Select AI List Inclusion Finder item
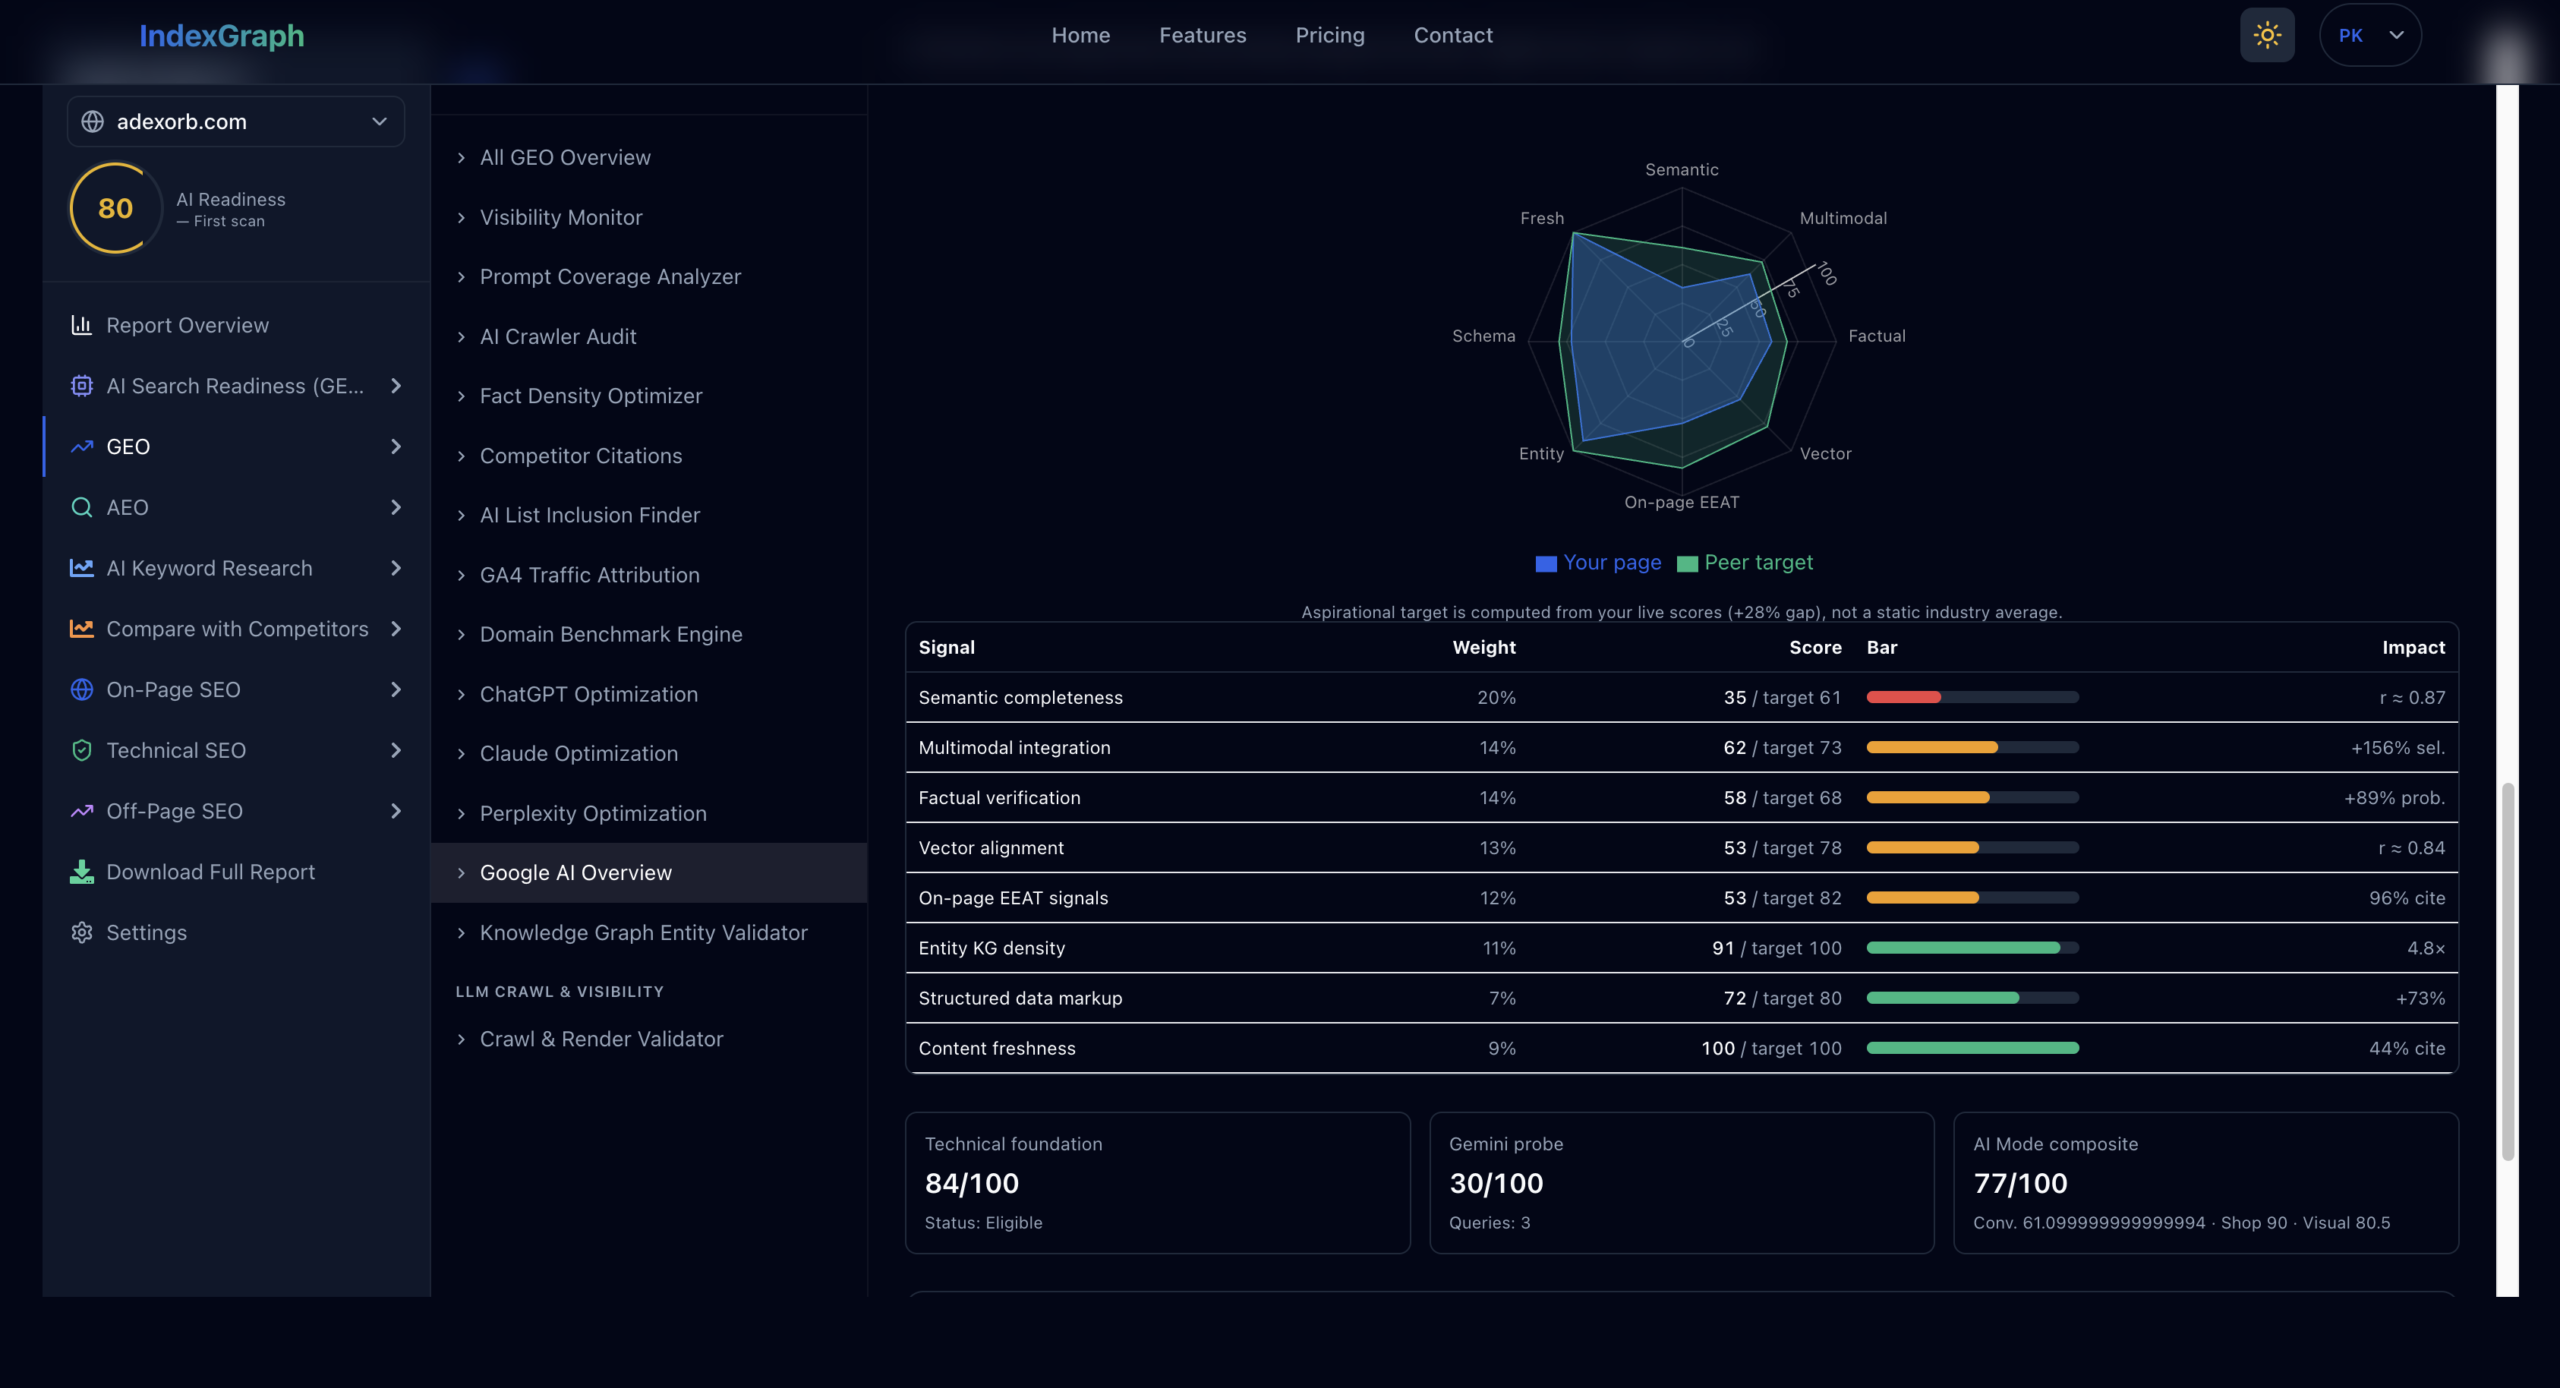2560x1388 pixels. coord(649,515)
